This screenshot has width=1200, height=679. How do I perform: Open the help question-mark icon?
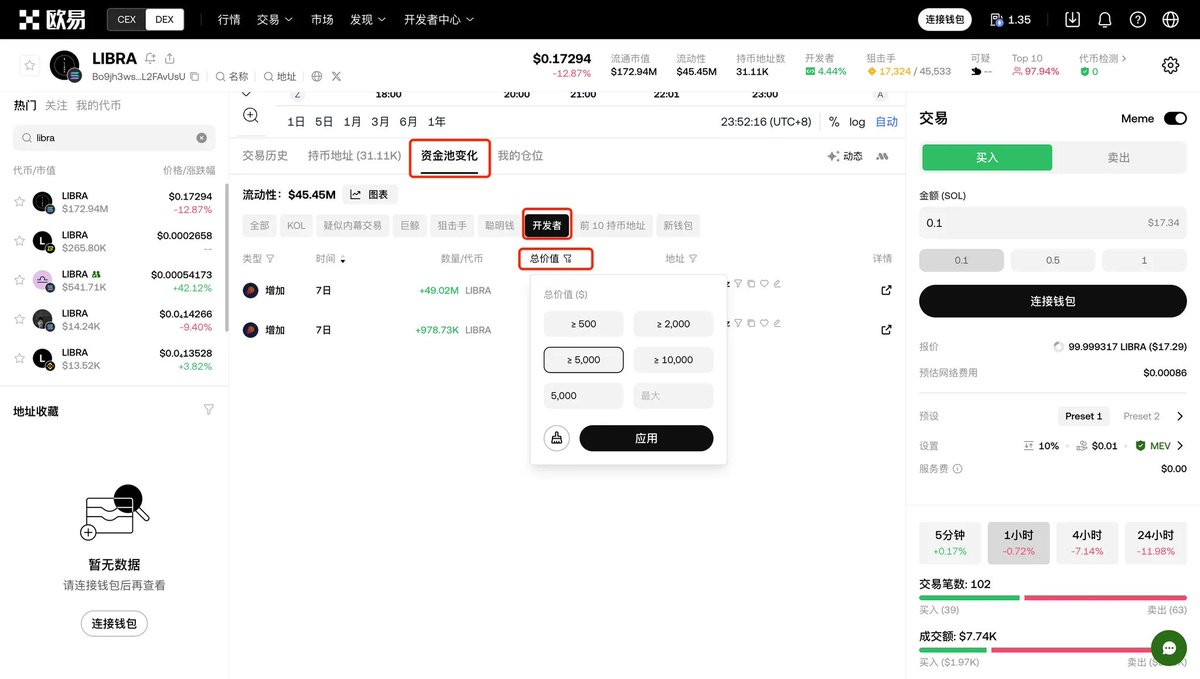coord(1138,19)
